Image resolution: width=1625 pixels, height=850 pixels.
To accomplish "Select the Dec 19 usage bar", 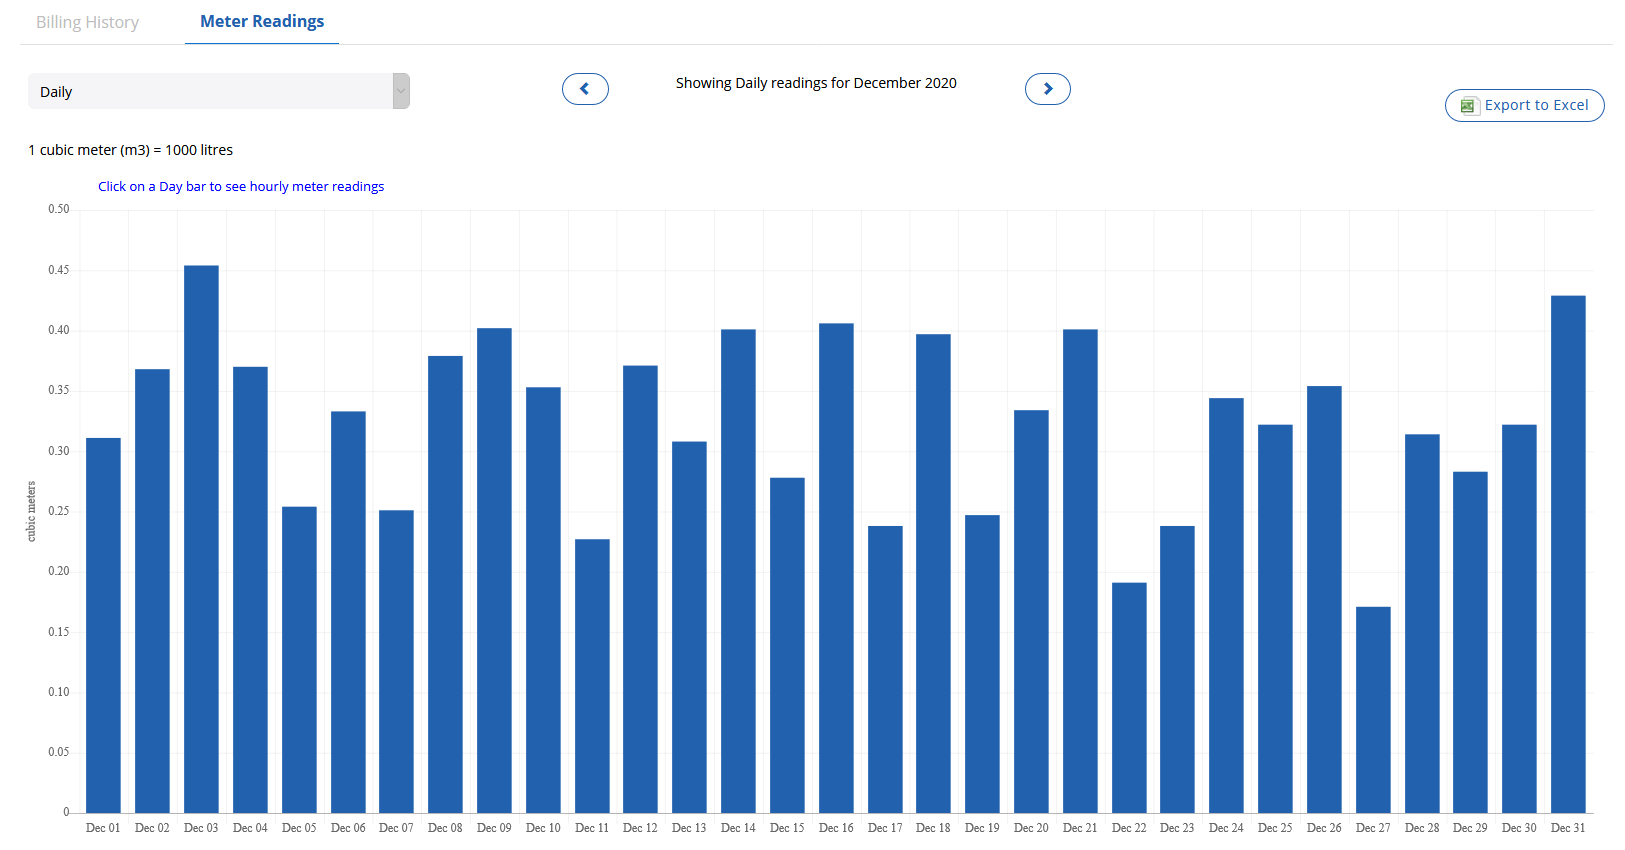I will pos(982,664).
